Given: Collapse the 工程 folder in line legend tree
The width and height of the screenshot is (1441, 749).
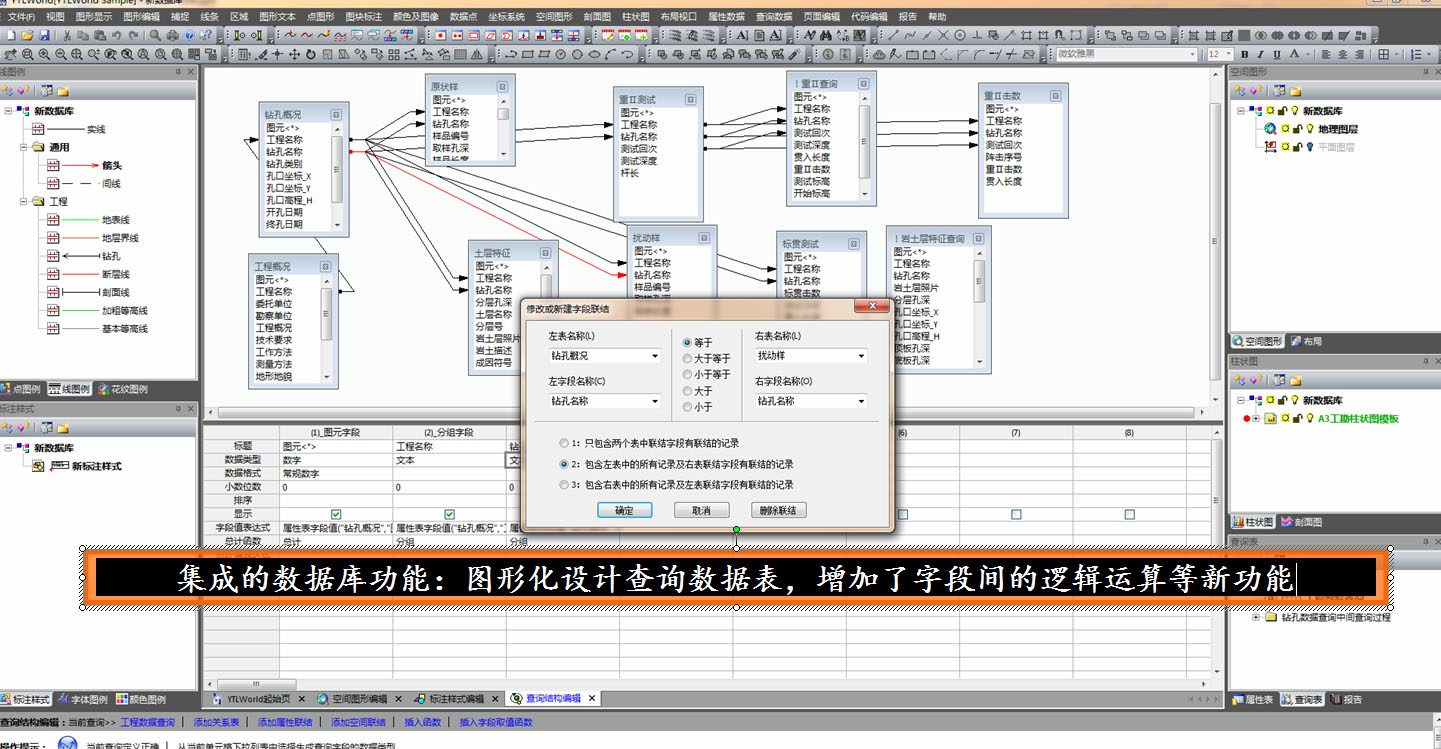Looking at the screenshot, I should point(22,201).
